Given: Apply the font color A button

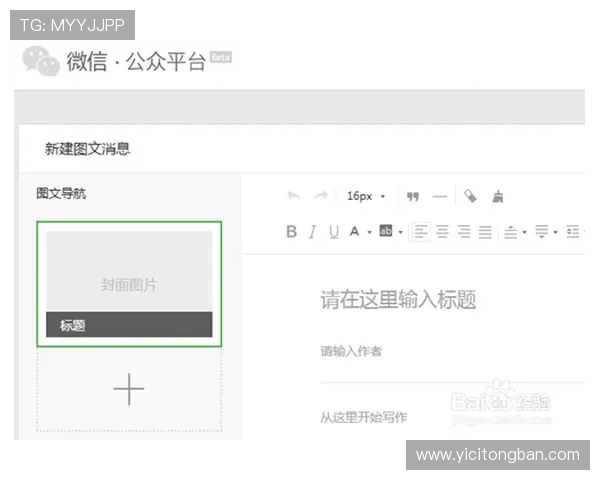Looking at the screenshot, I should (354, 232).
